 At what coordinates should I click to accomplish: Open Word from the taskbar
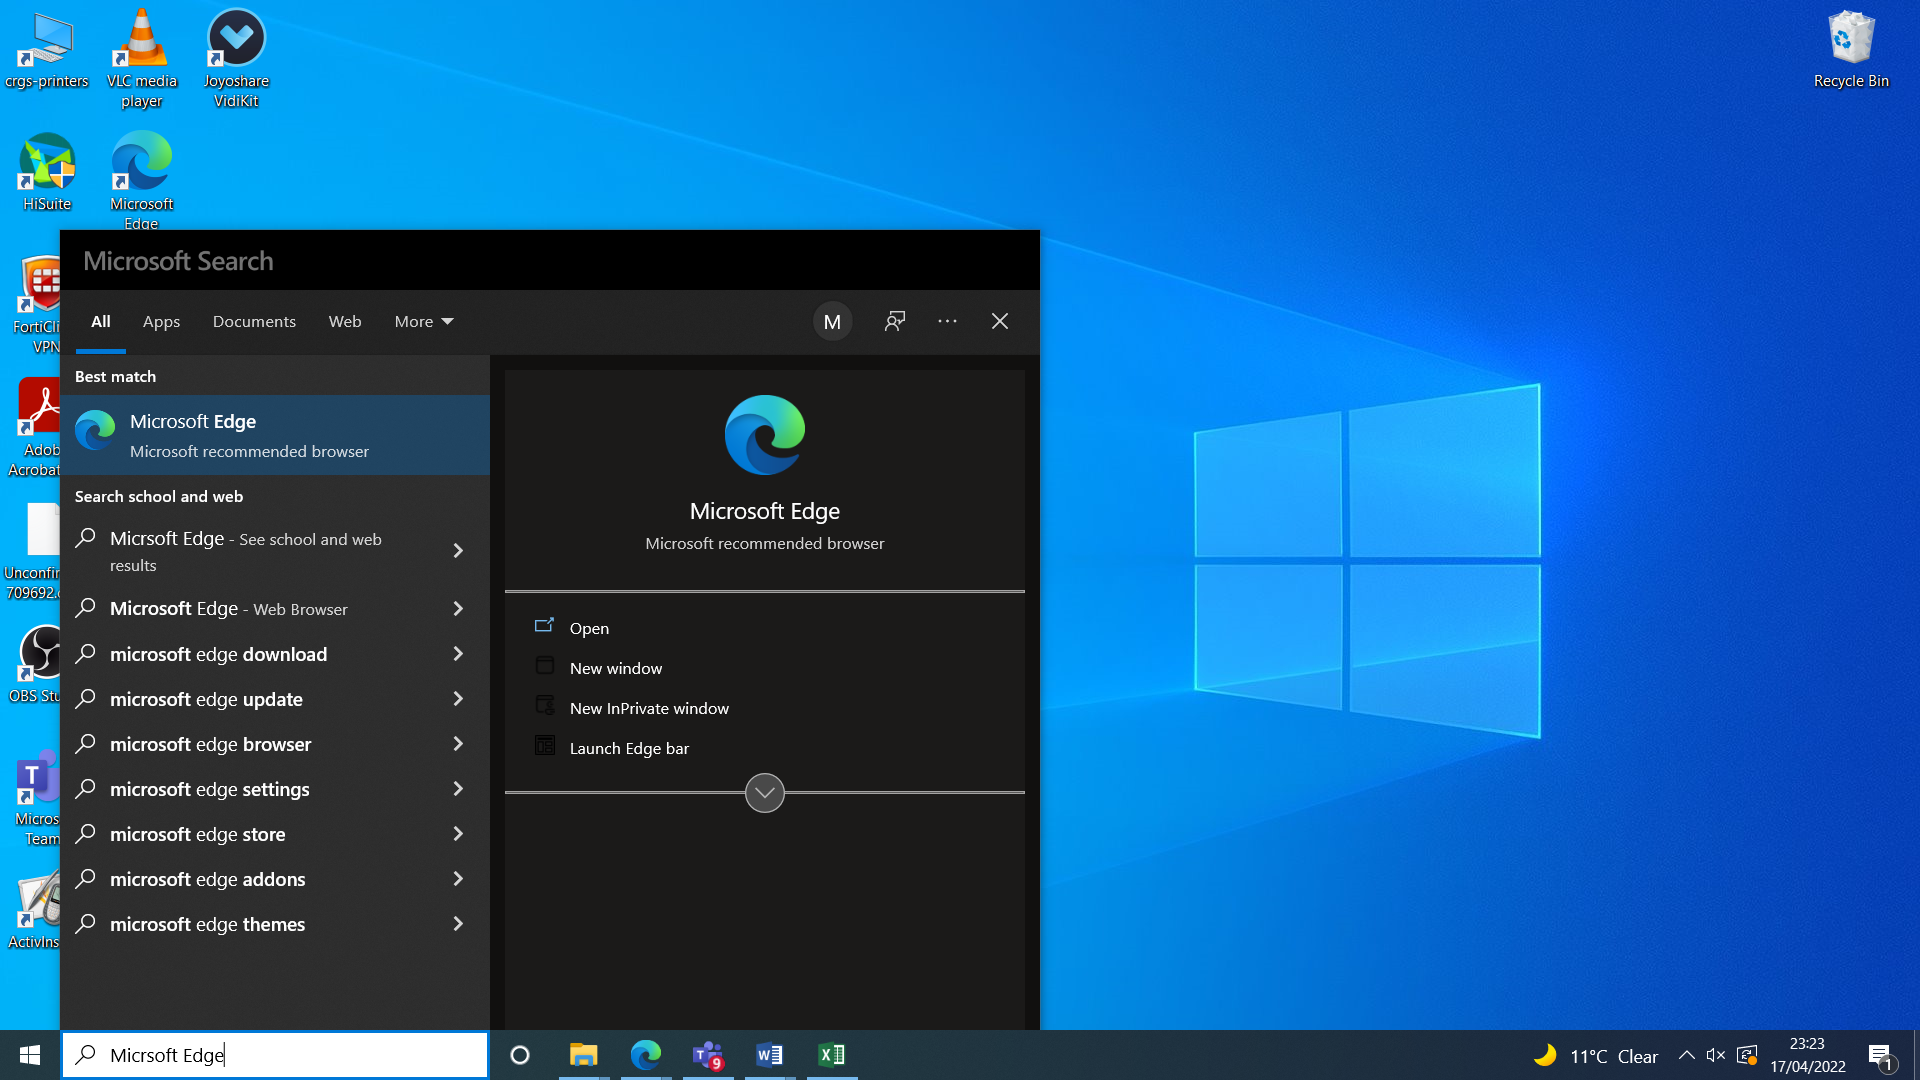click(769, 1055)
